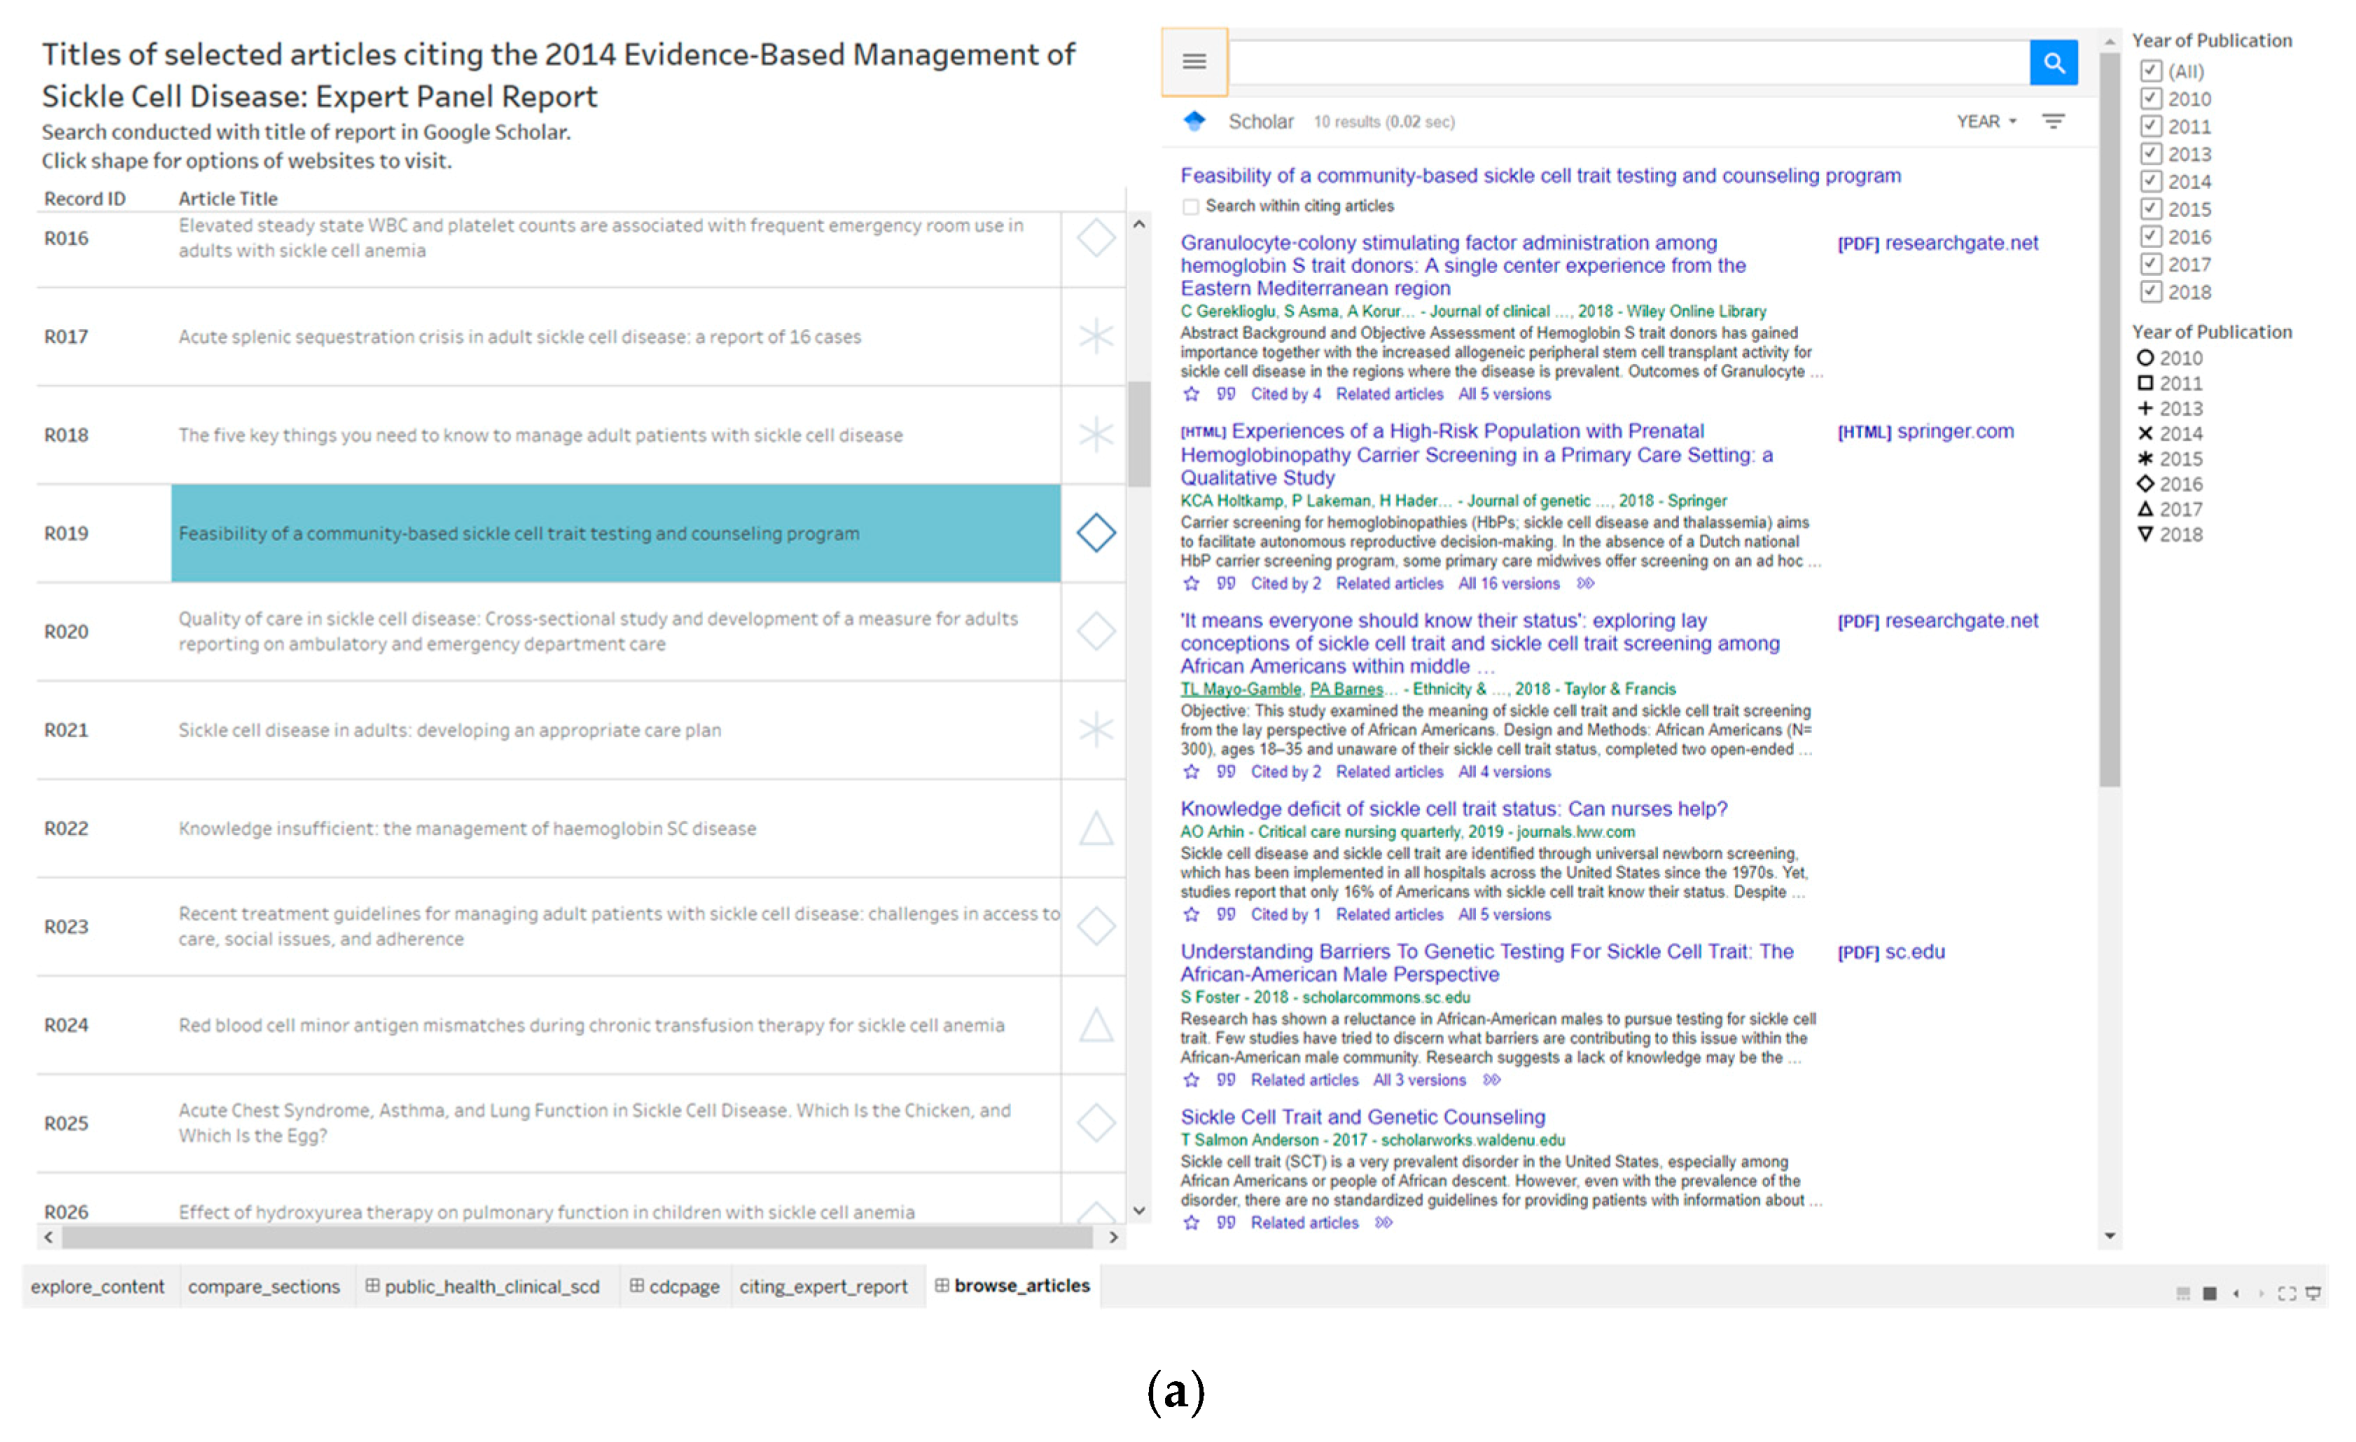Enable Search within citing articles checkbox
This screenshot has height=1442, width=2356.
1190,207
